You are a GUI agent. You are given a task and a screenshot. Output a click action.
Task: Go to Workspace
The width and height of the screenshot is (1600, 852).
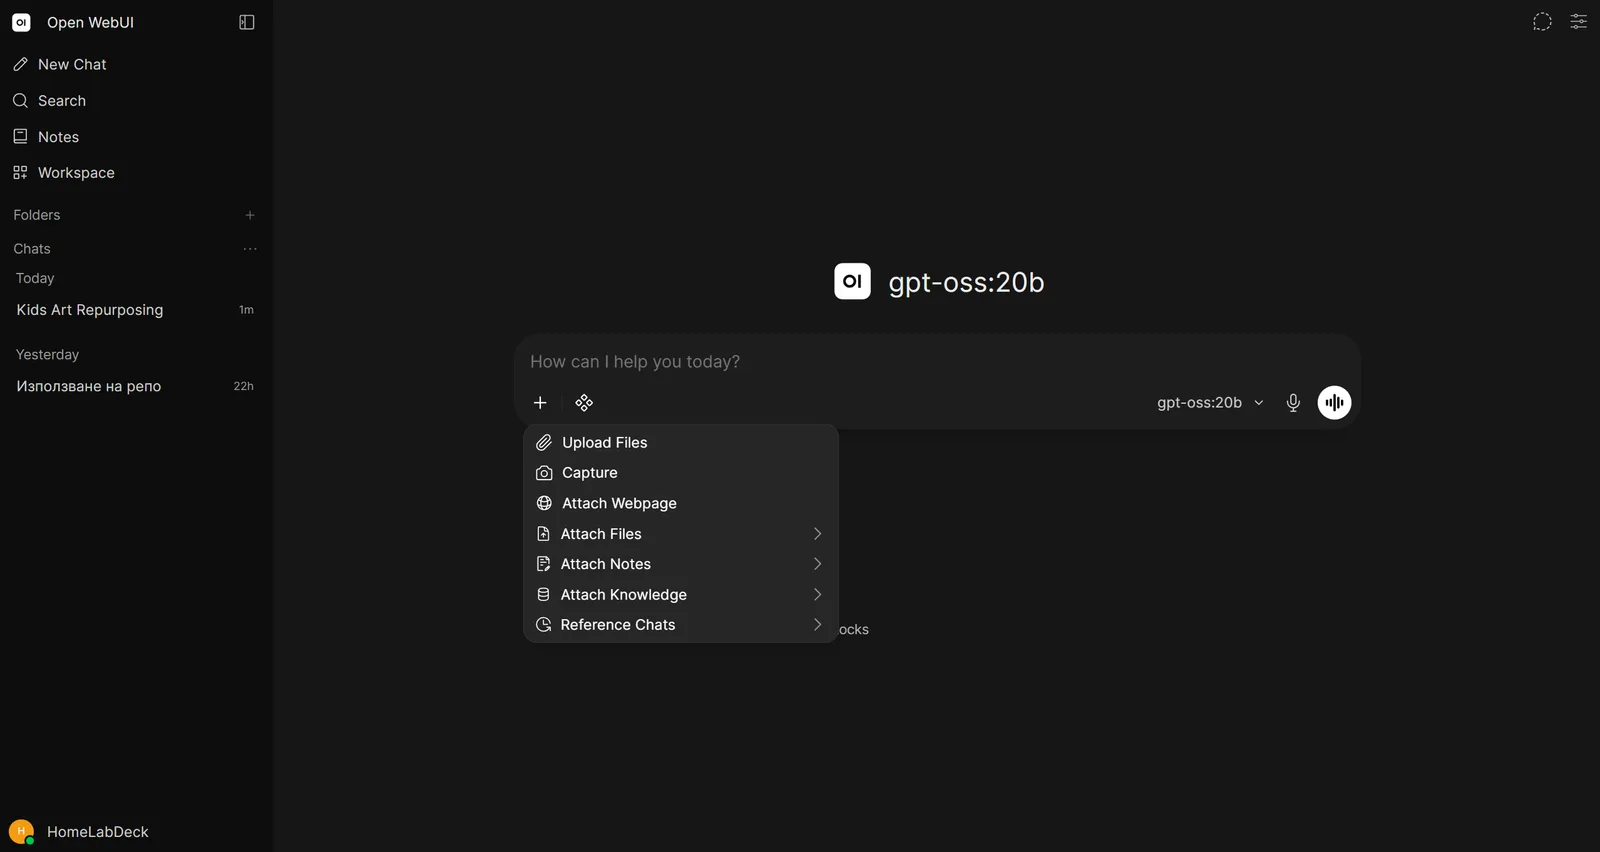(x=136, y=173)
